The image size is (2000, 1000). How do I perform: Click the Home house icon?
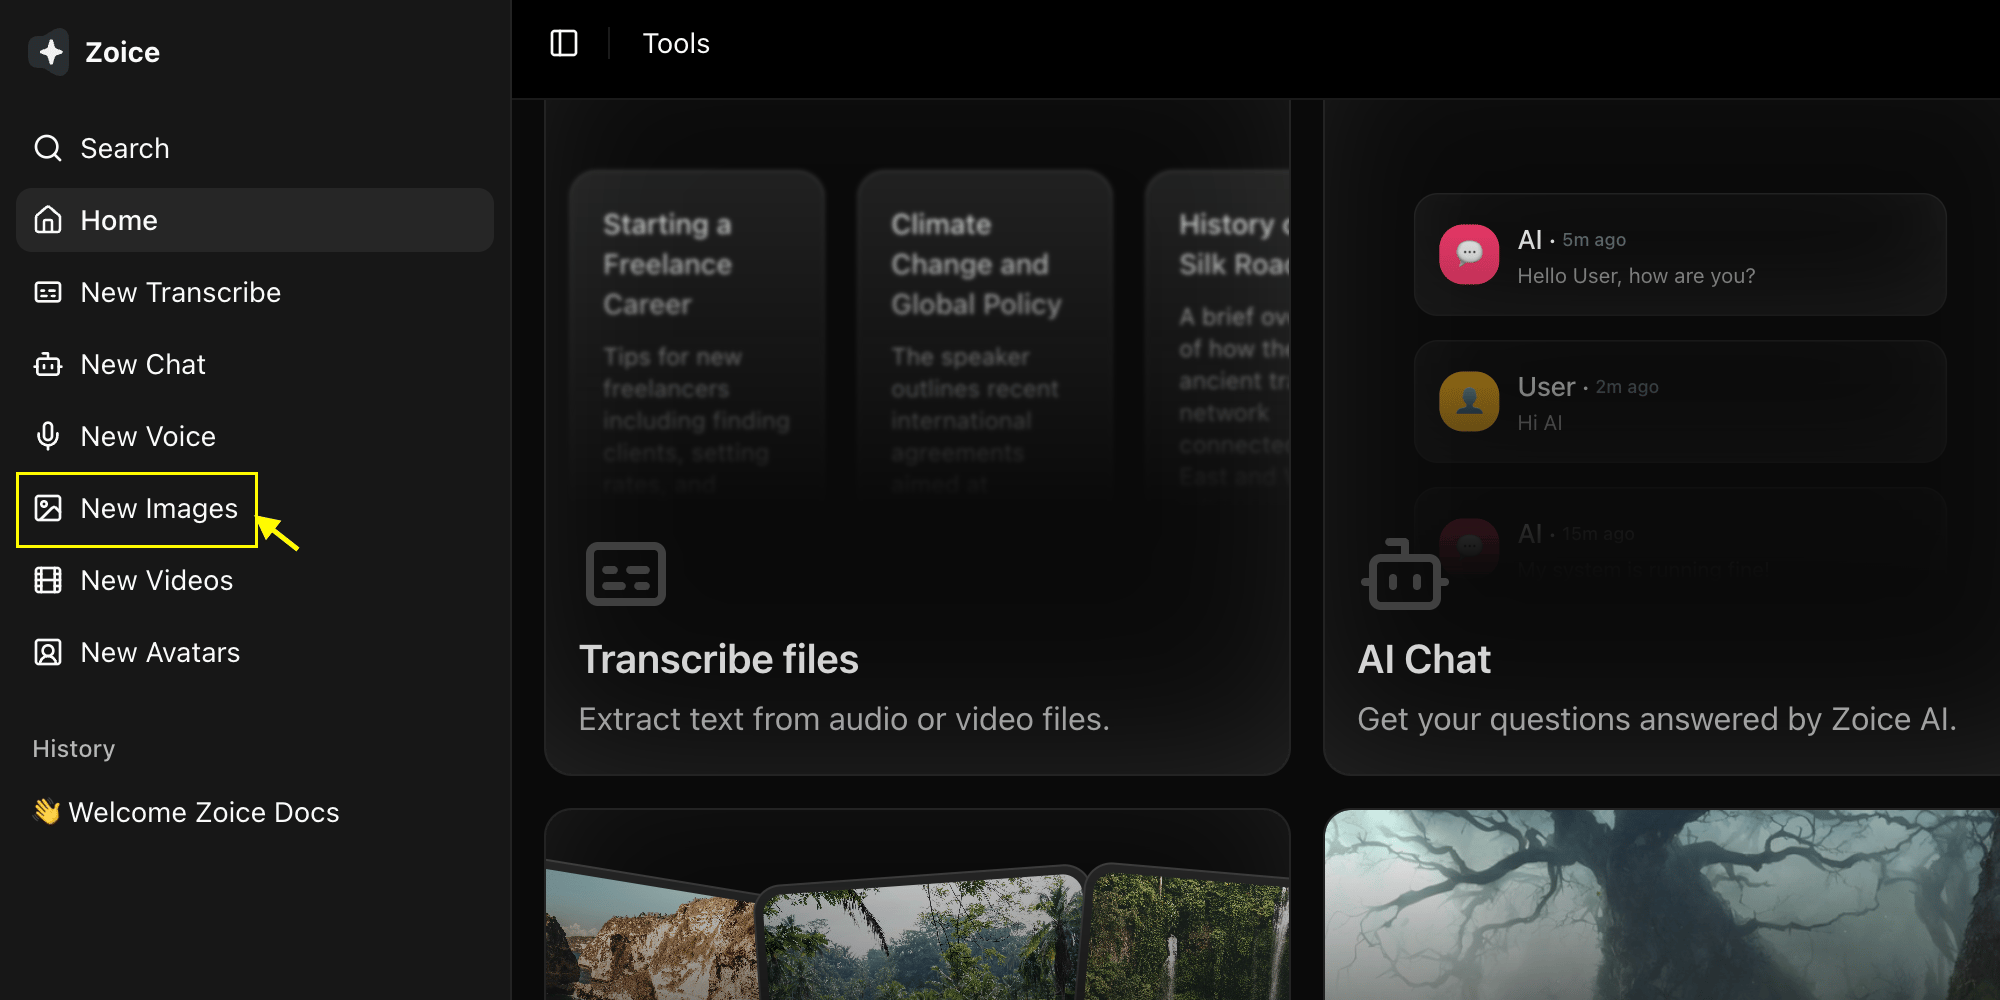click(x=48, y=220)
